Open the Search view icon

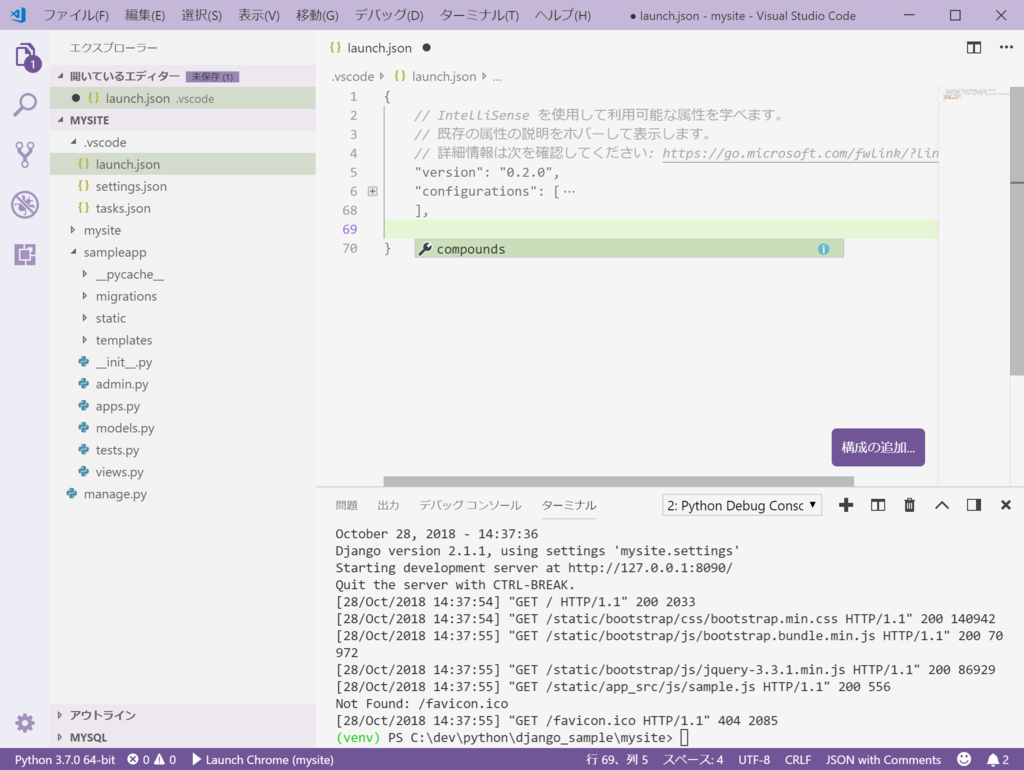(x=25, y=104)
